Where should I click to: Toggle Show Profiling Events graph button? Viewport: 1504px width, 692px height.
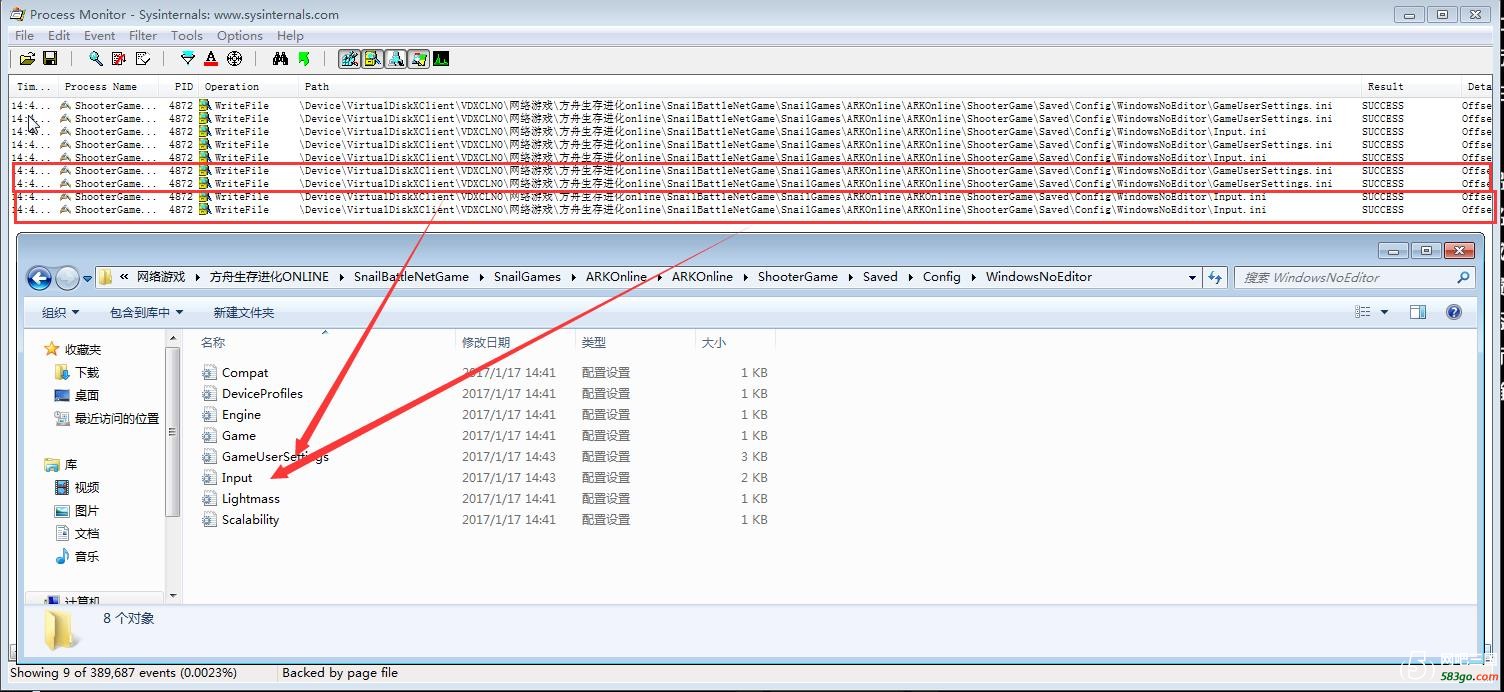pos(441,59)
